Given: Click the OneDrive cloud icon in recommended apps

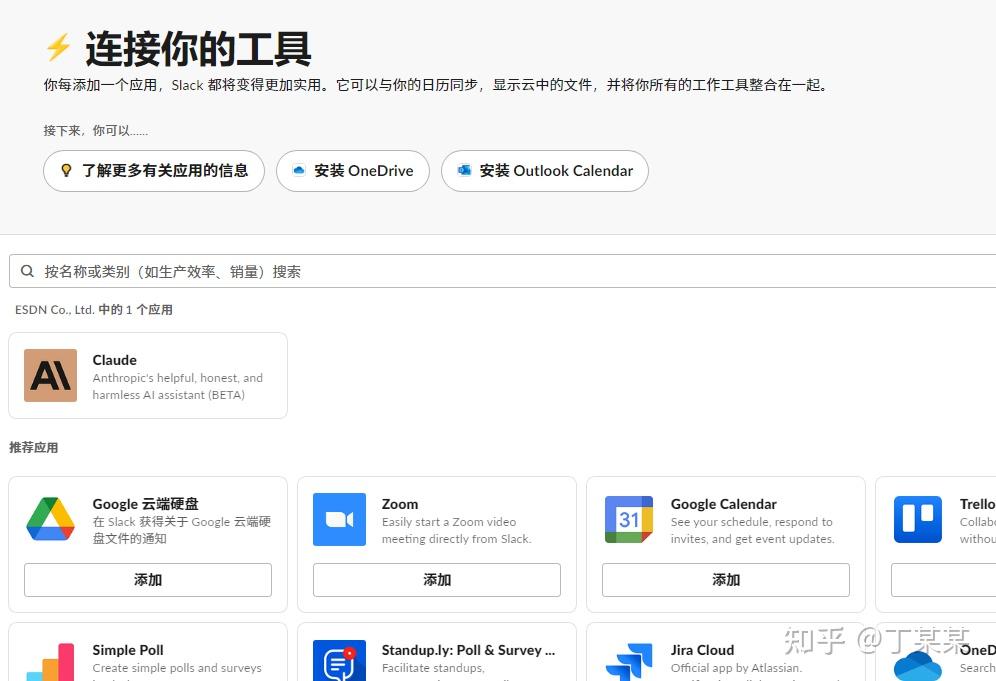Looking at the screenshot, I should 917,665.
